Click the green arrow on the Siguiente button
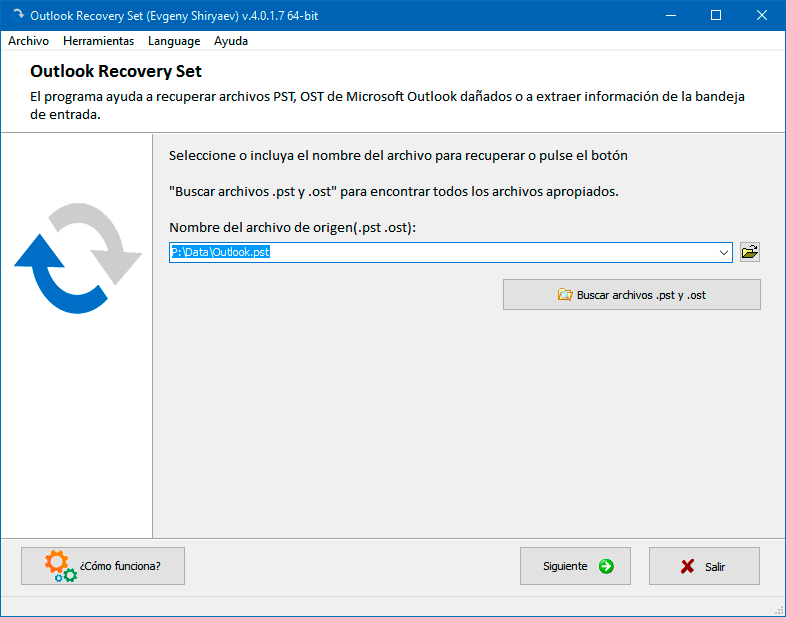The width and height of the screenshot is (786, 617). pyautogui.click(x=606, y=566)
